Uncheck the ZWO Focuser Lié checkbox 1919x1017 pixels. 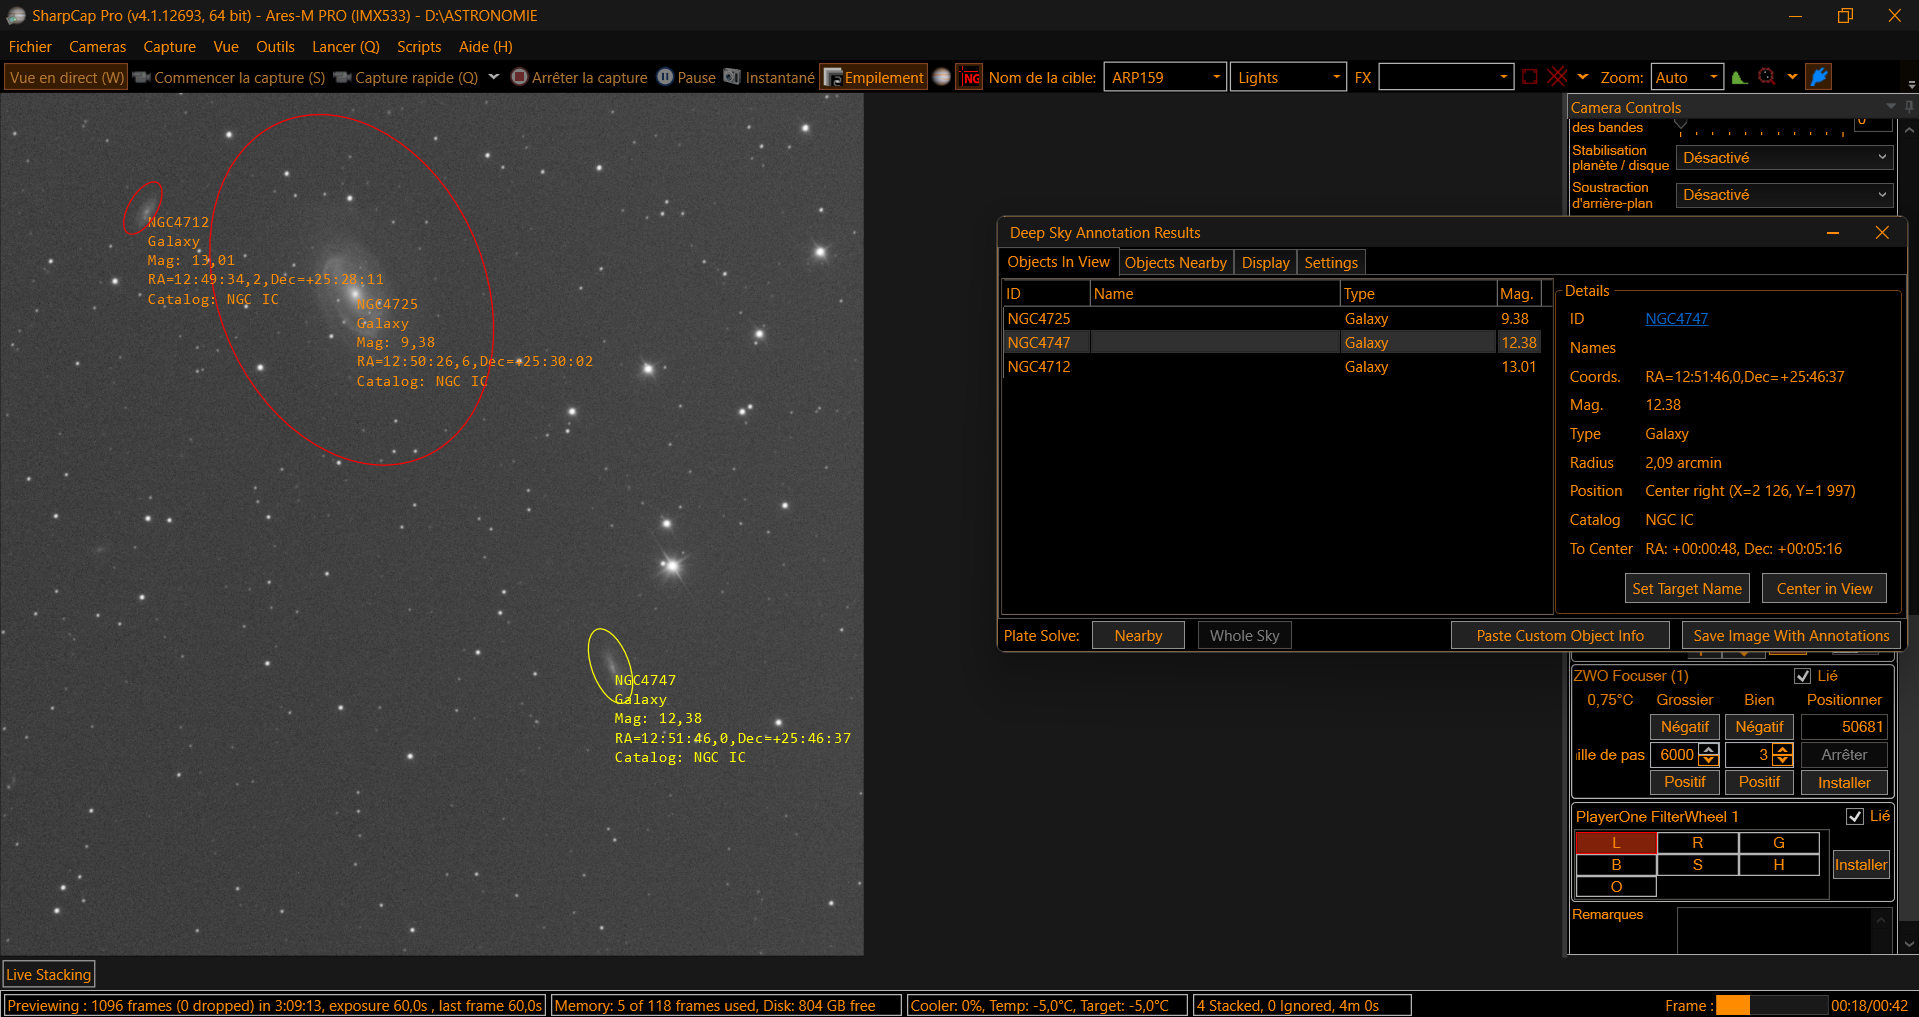(x=1803, y=676)
